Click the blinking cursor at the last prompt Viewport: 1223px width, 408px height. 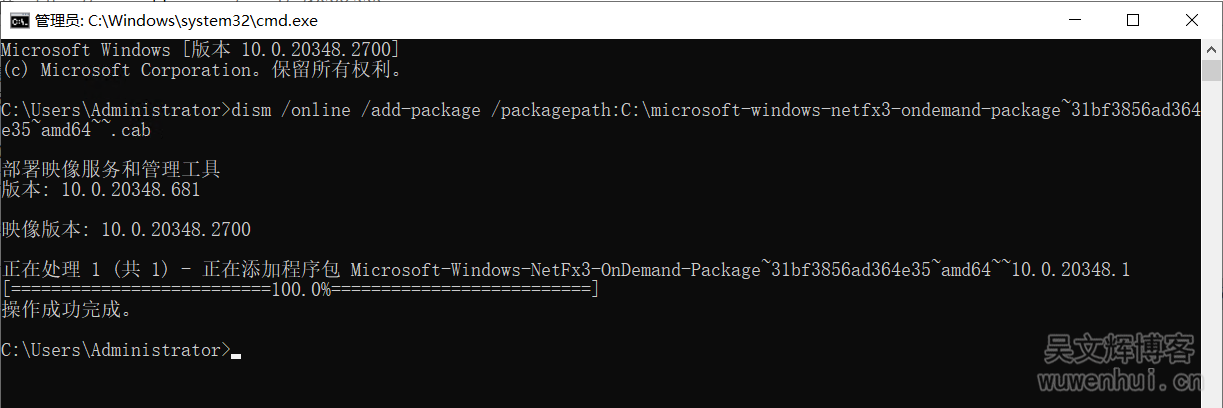click(x=236, y=352)
